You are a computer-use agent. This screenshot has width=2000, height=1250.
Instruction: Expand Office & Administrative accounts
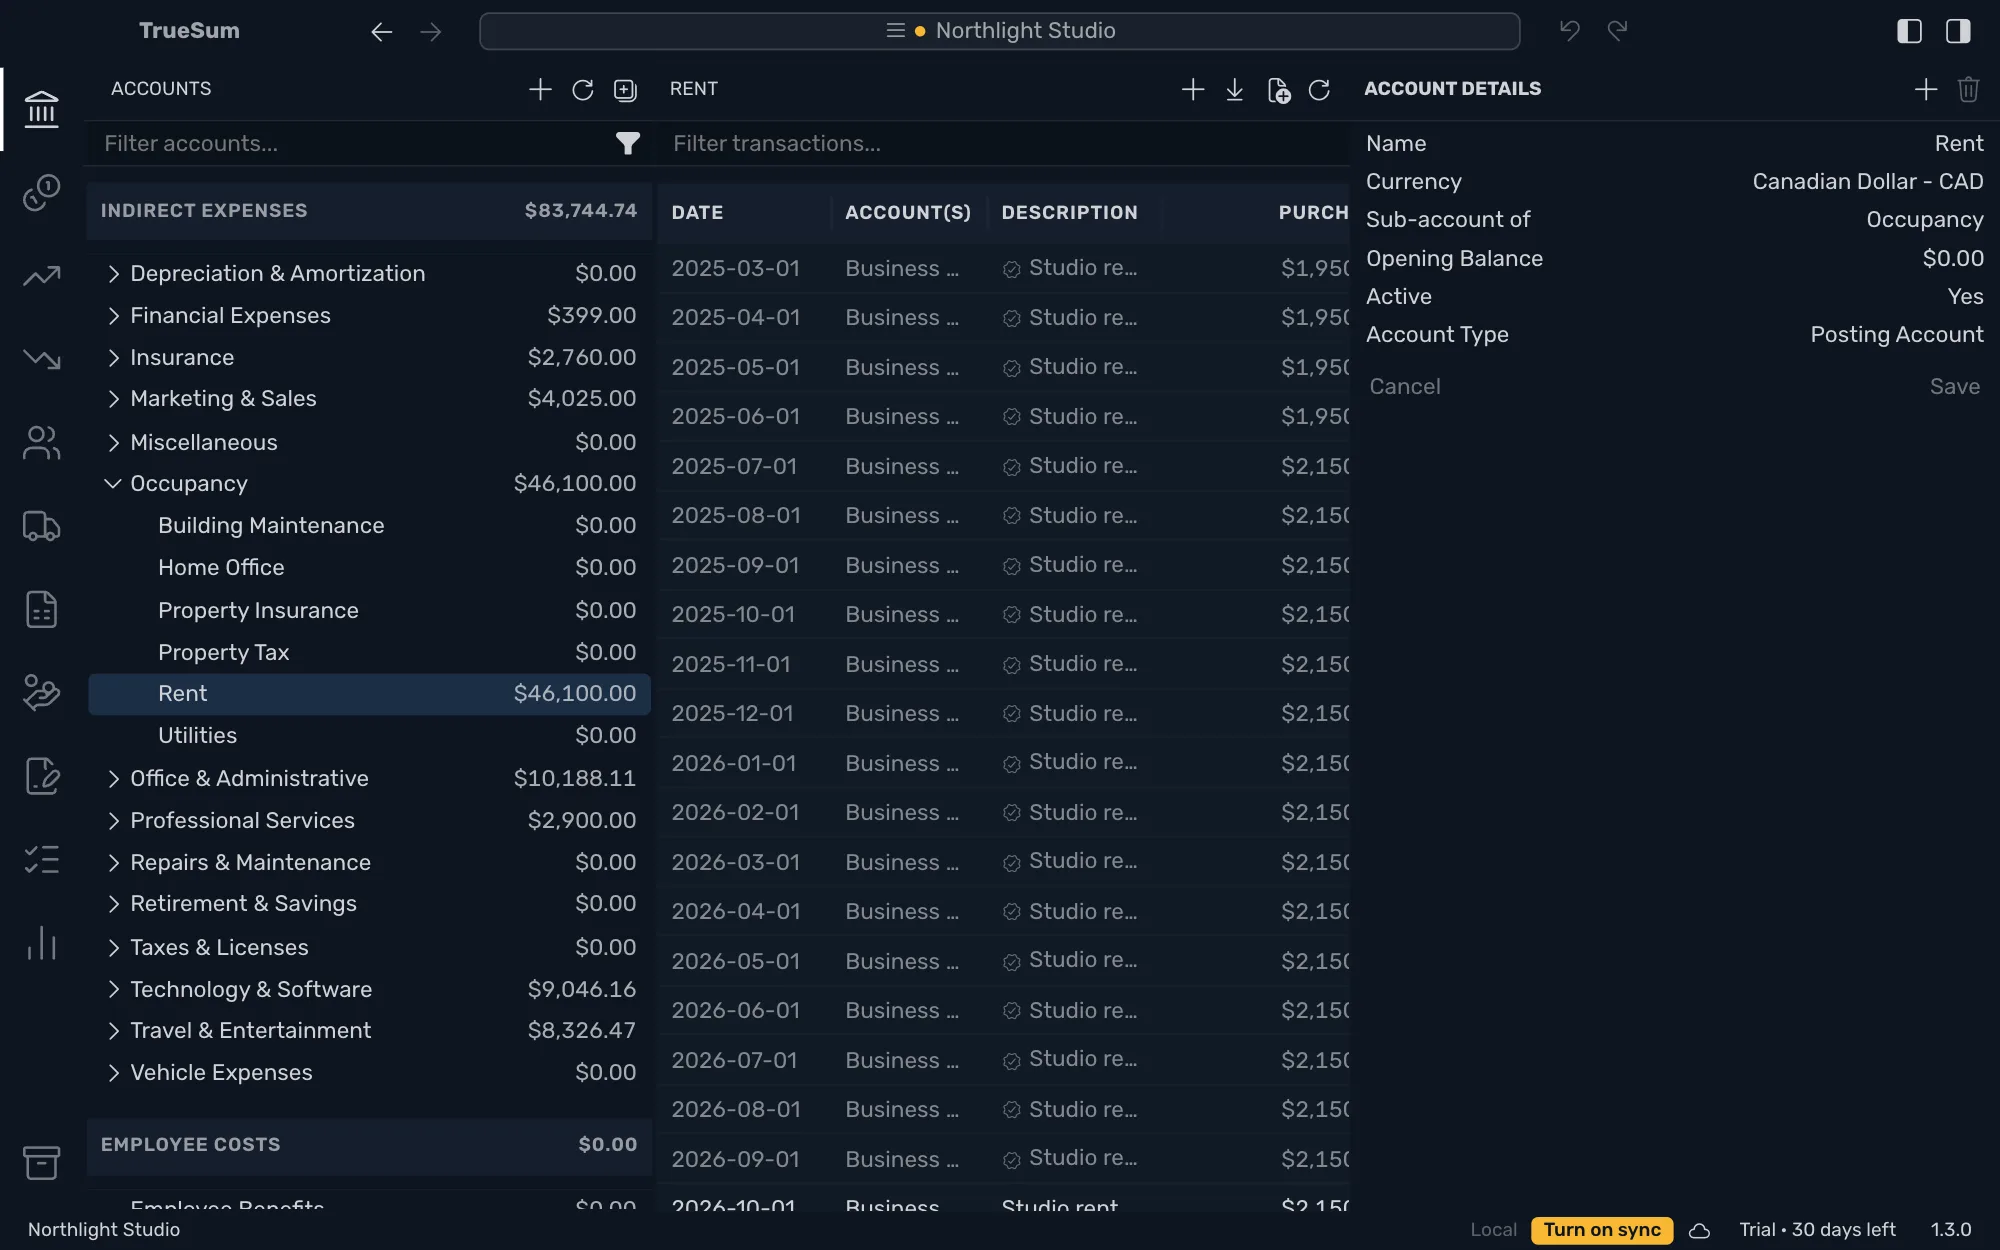pos(113,779)
